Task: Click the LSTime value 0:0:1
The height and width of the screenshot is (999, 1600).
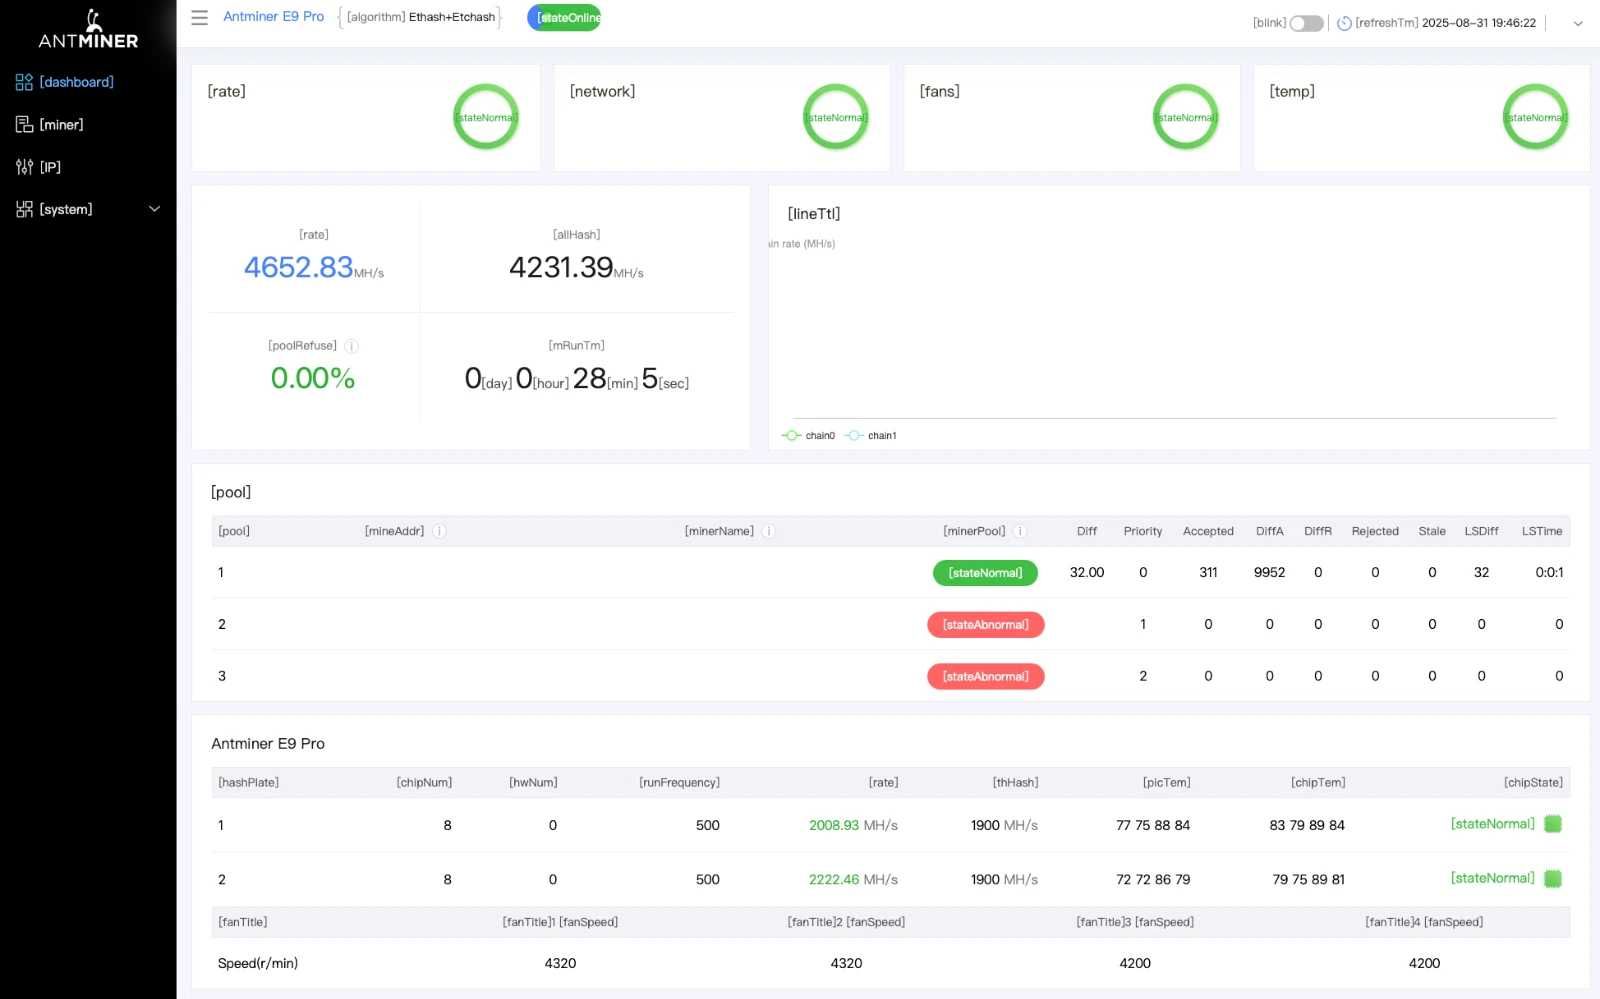Action: click(x=1549, y=573)
